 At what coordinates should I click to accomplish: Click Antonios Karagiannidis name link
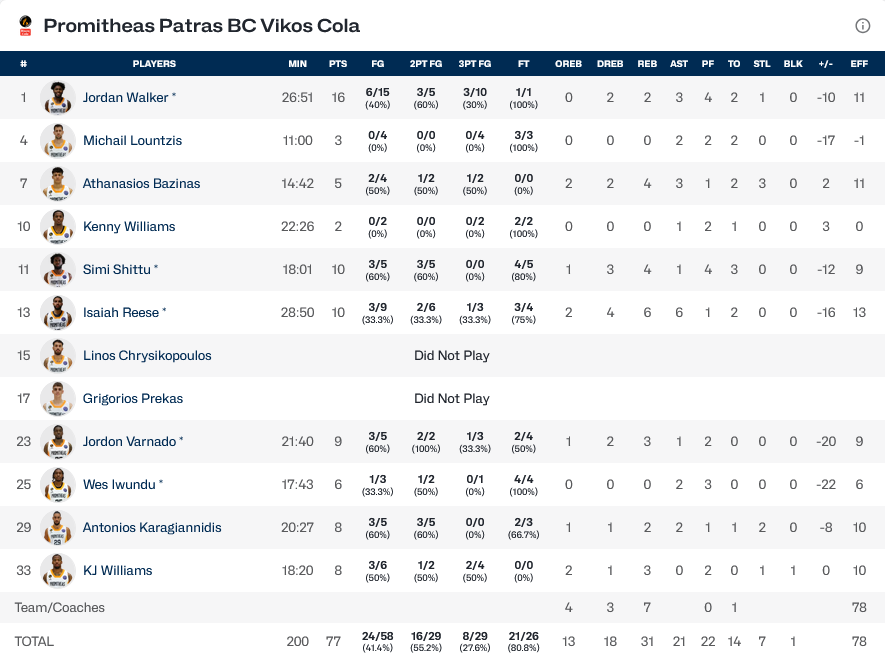tap(152, 528)
